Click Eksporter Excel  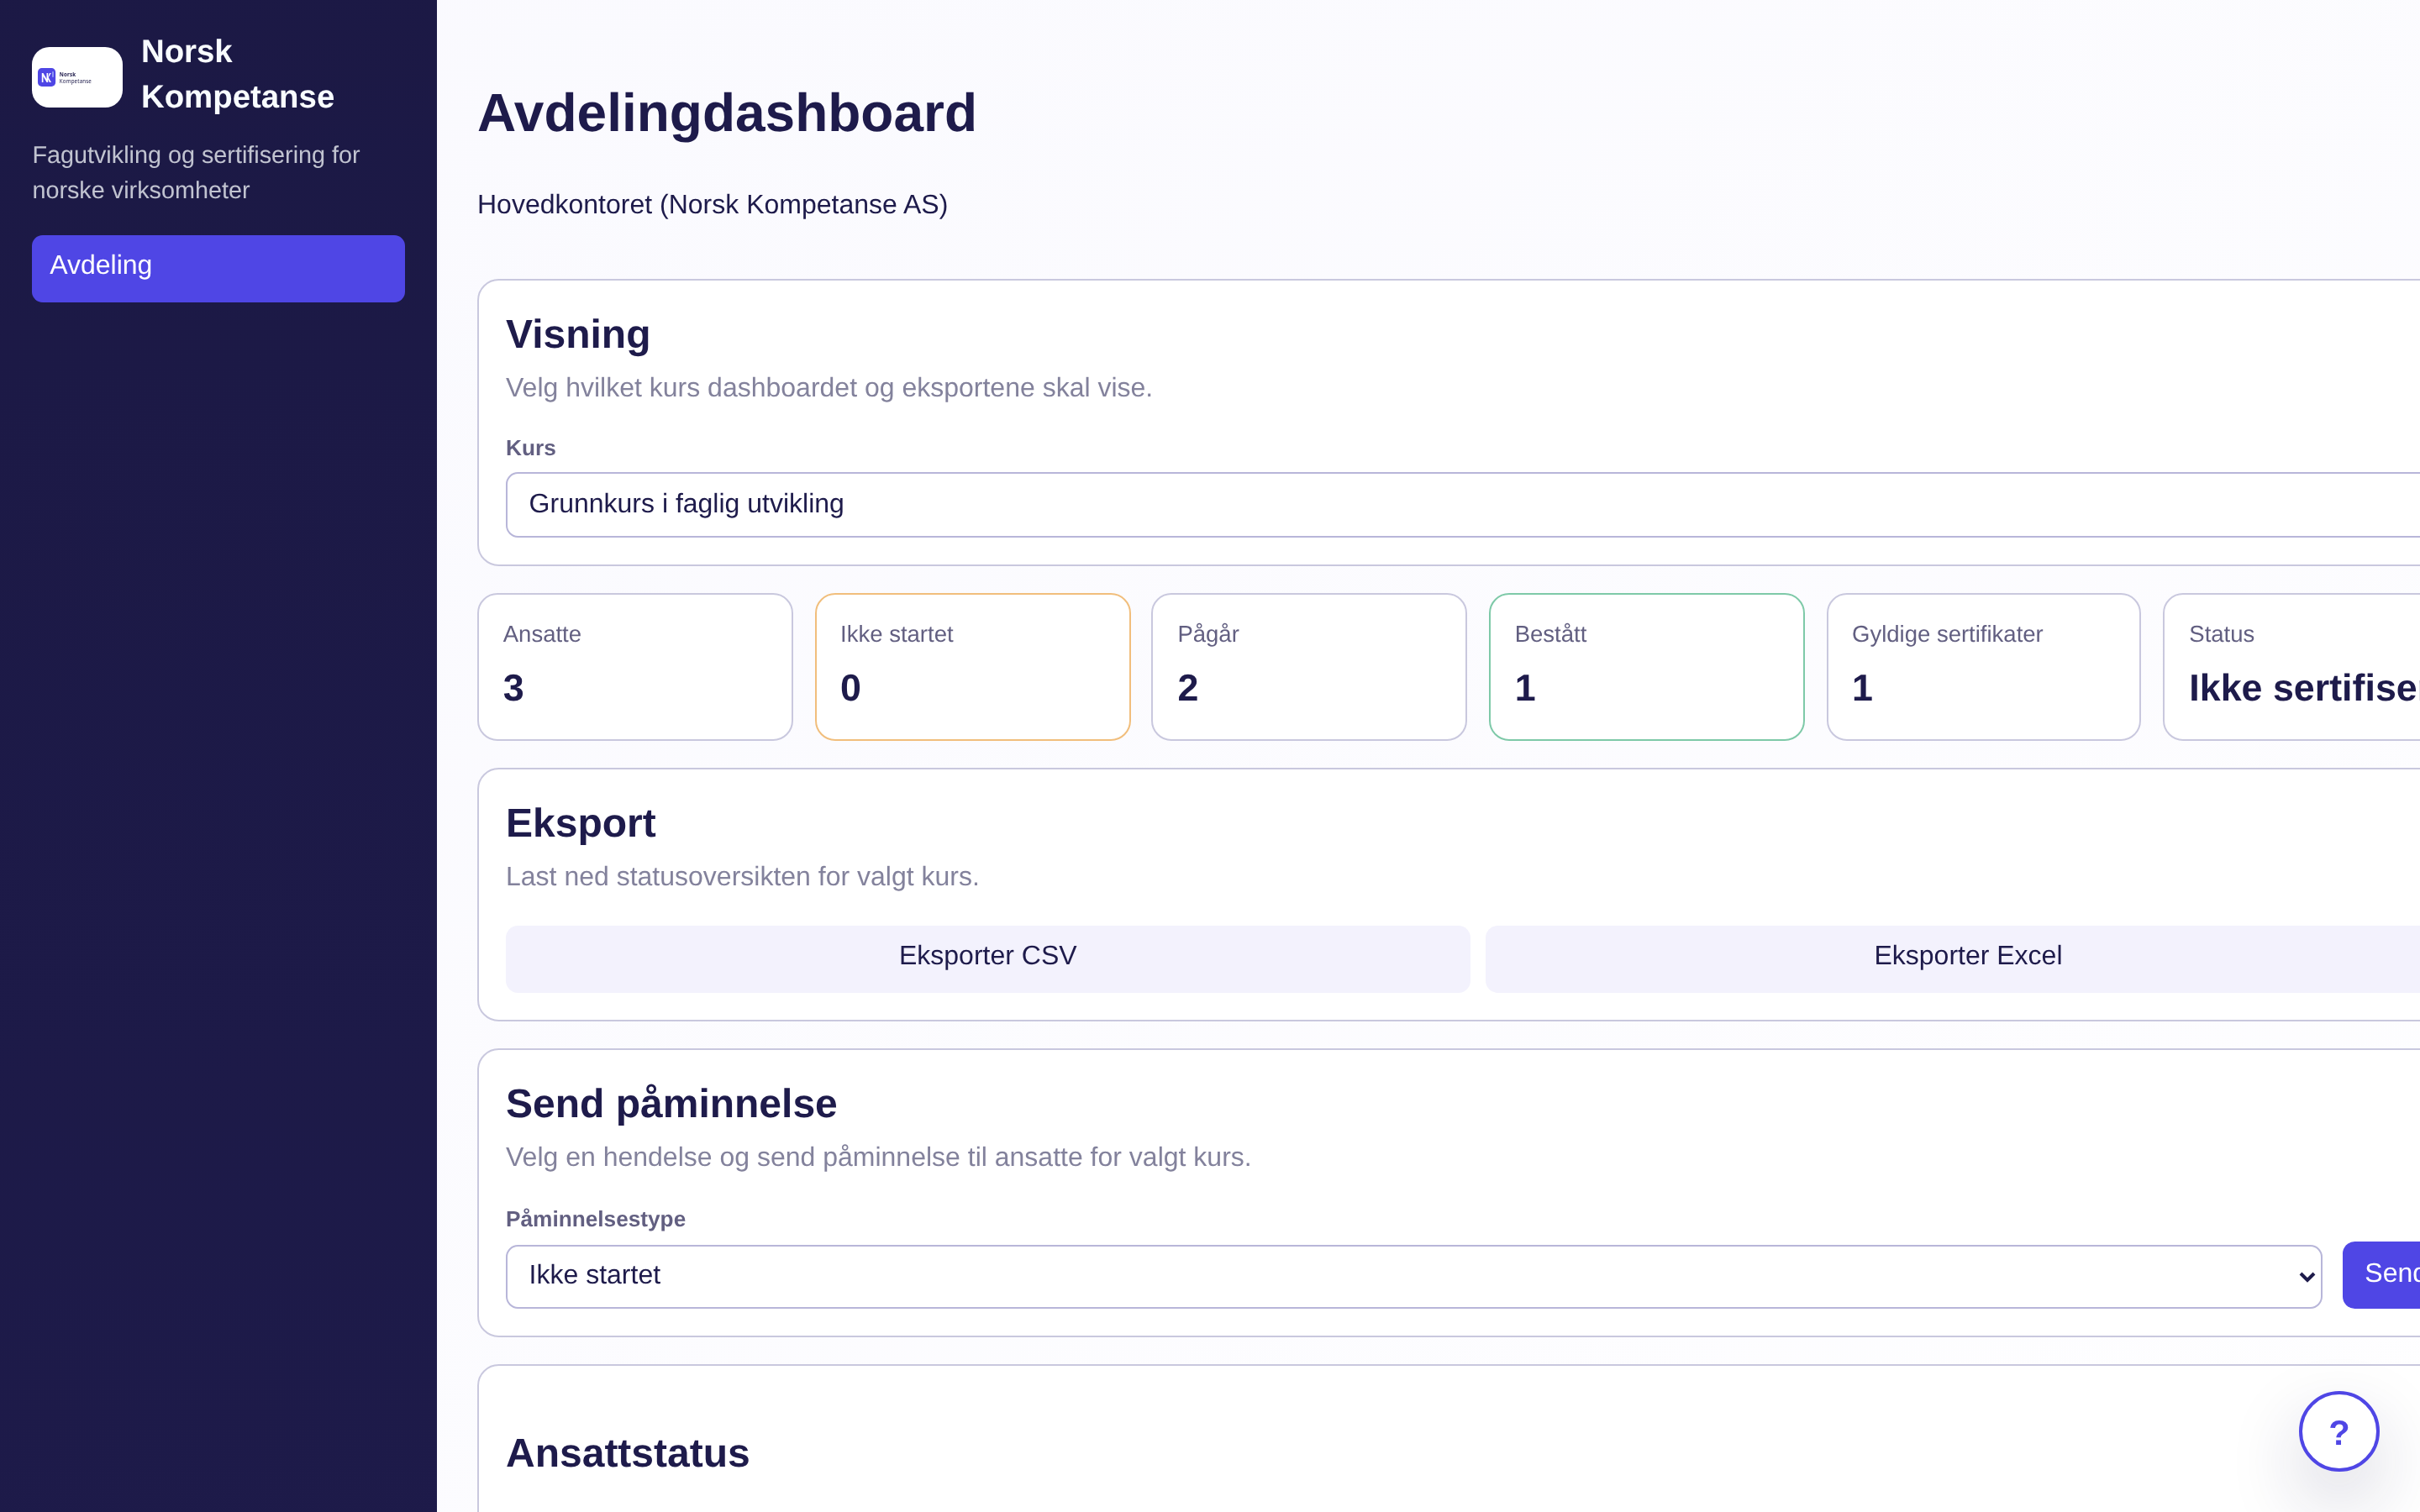1966,957
